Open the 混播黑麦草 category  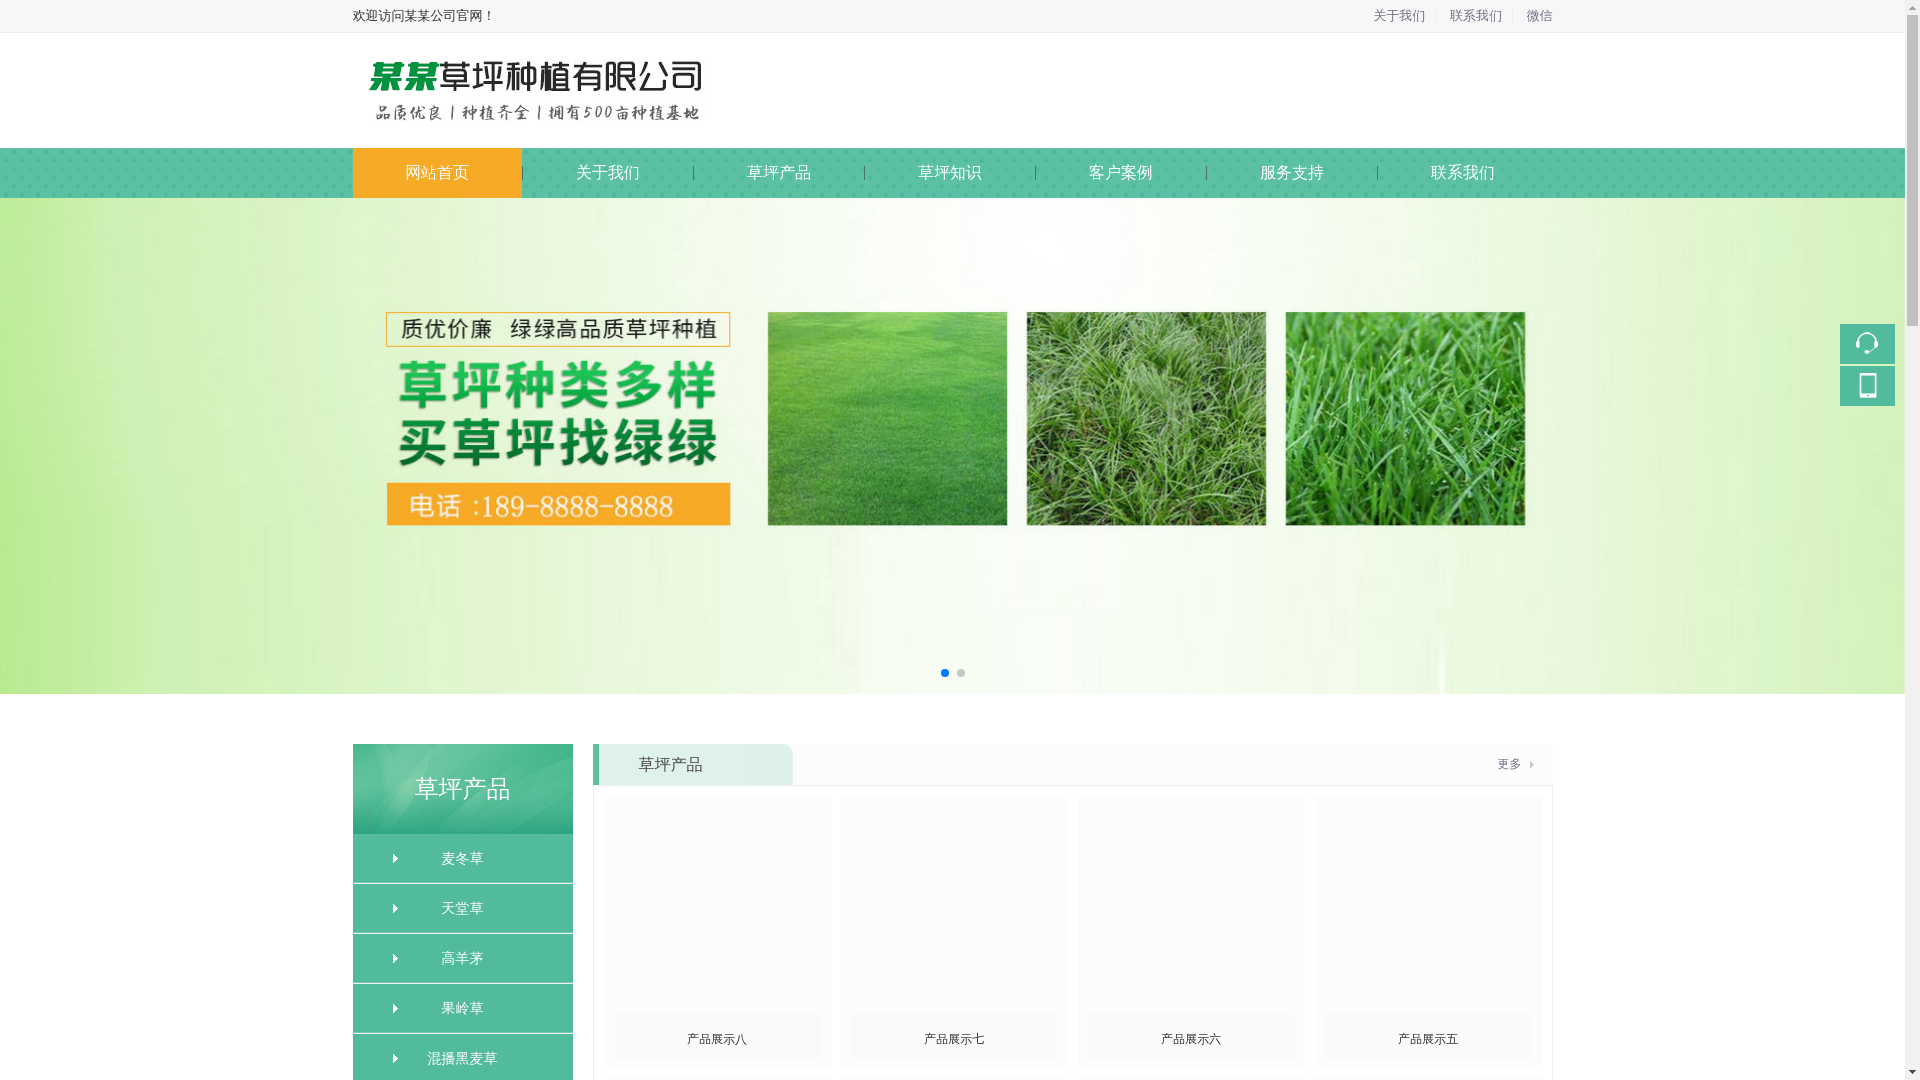[462, 1058]
